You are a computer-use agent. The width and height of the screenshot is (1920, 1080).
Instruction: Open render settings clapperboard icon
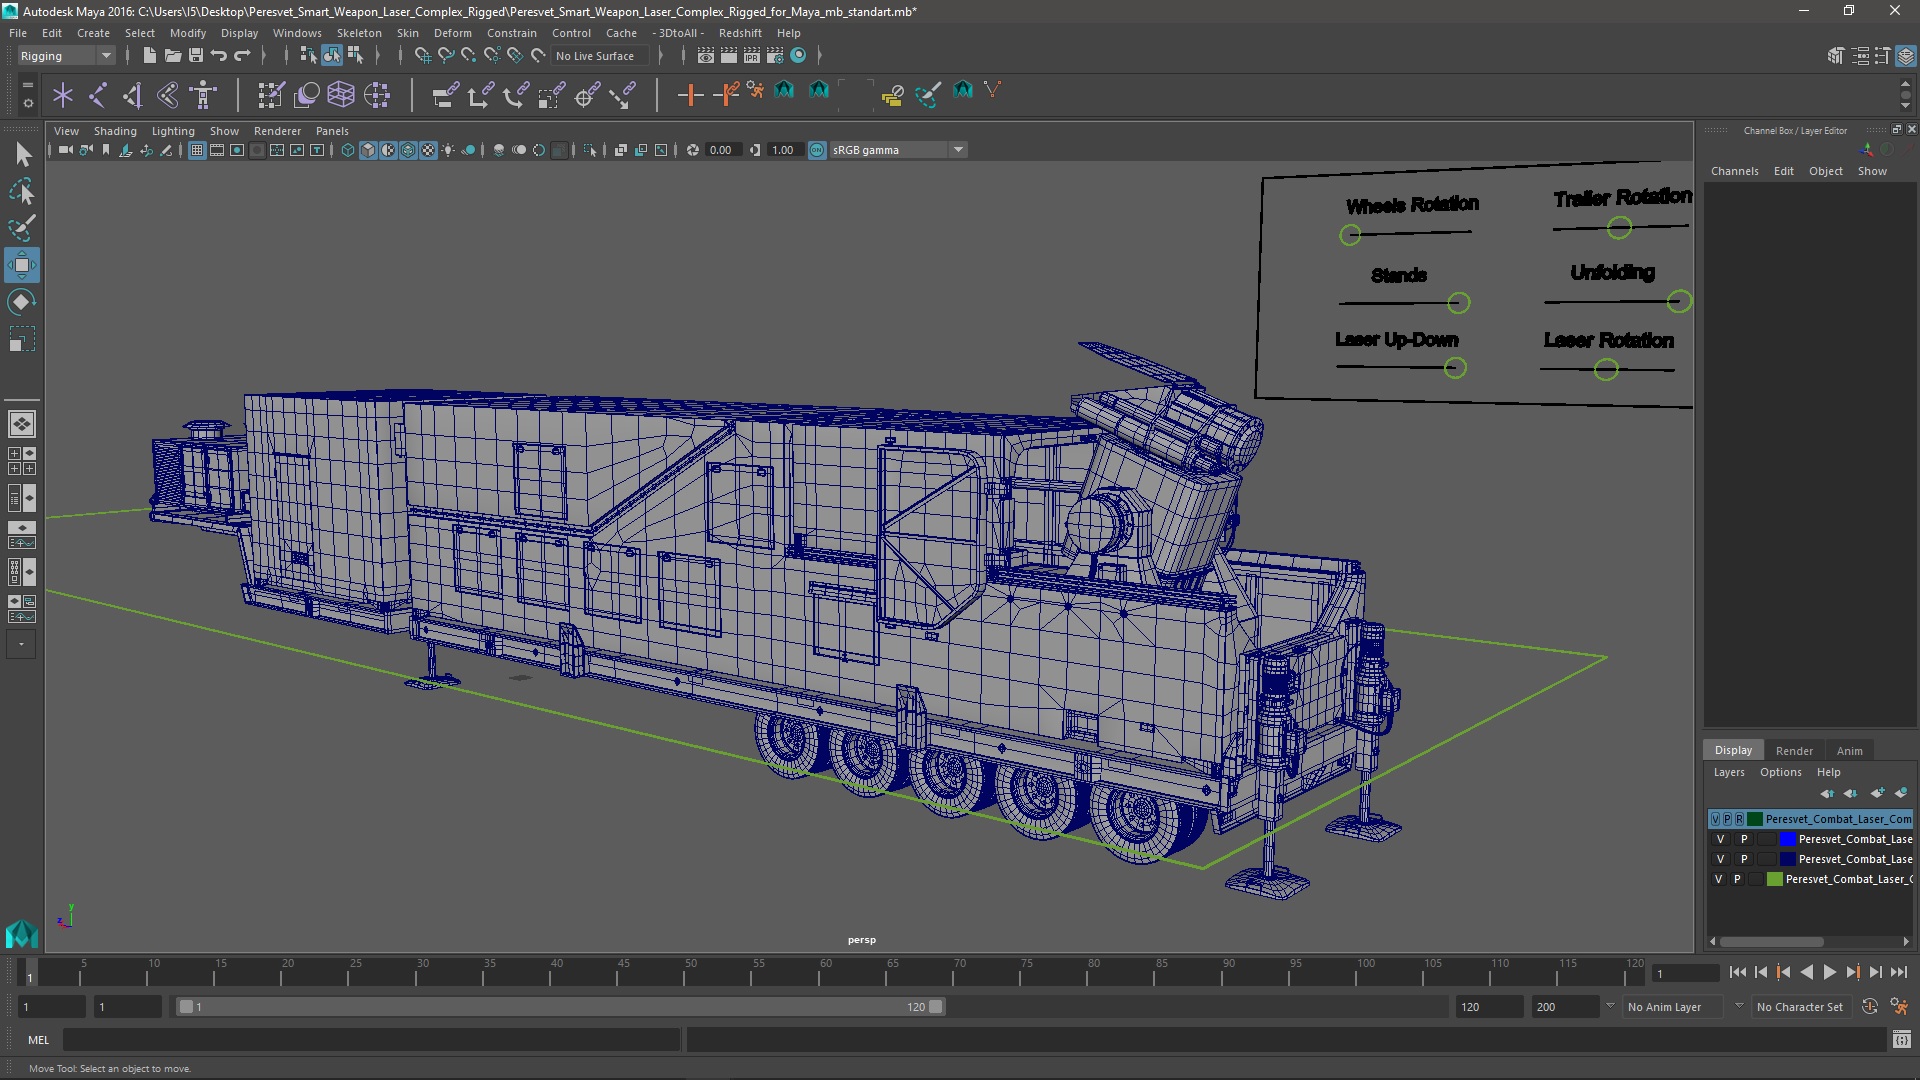pos(775,56)
